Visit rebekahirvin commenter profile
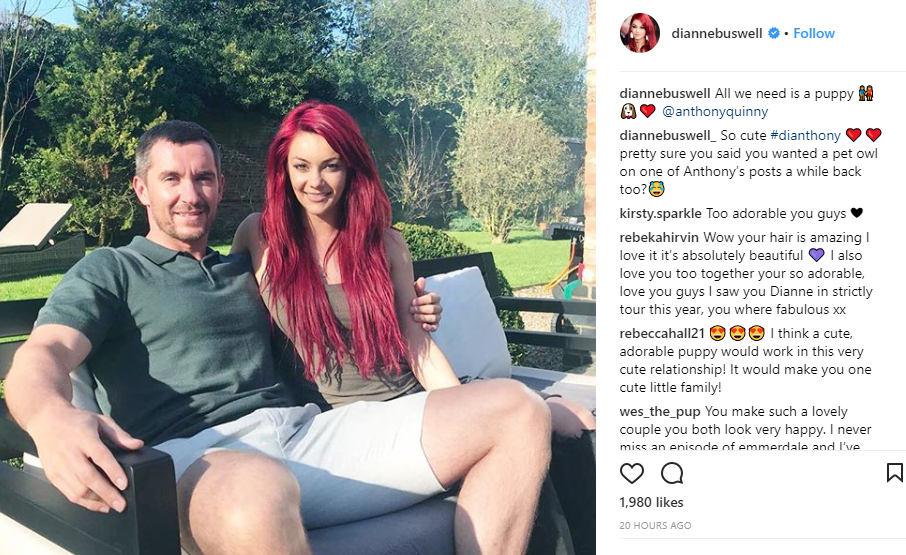This screenshot has height=555, width=906. pyautogui.click(x=659, y=237)
